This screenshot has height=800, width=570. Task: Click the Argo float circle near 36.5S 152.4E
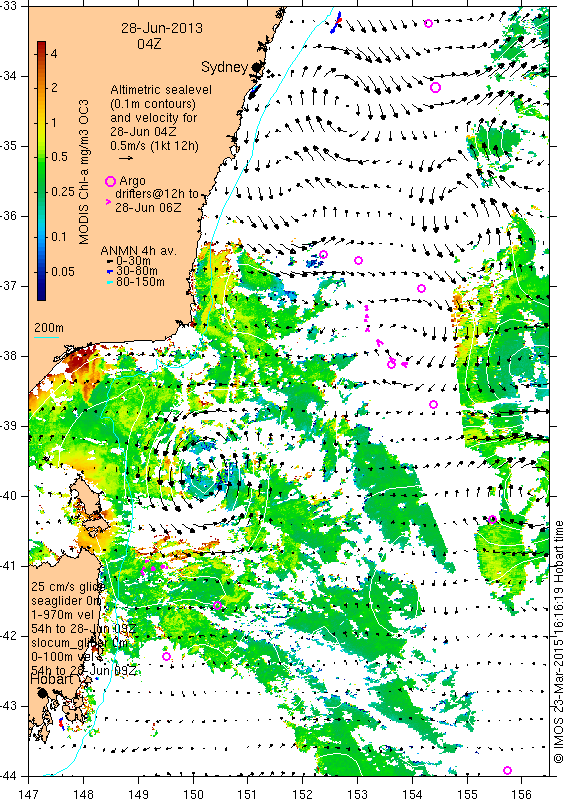pyautogui.click(x=323, y=255)
